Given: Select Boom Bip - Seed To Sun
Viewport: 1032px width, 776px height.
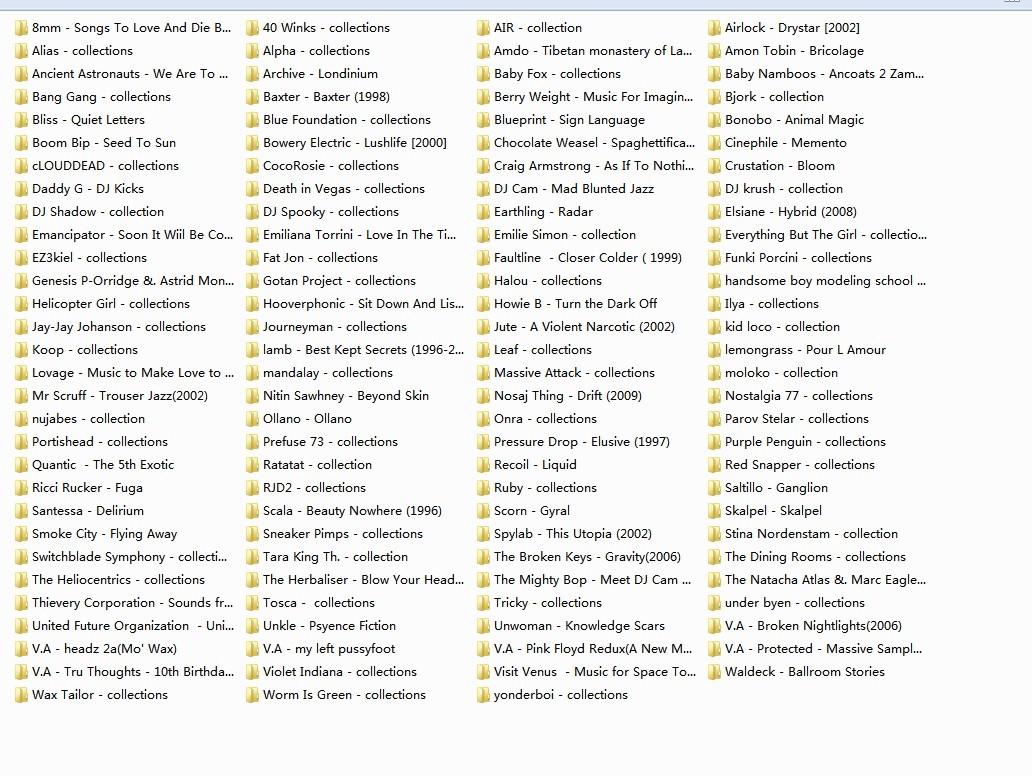Looking at the screenshot, I should (104, 143).
